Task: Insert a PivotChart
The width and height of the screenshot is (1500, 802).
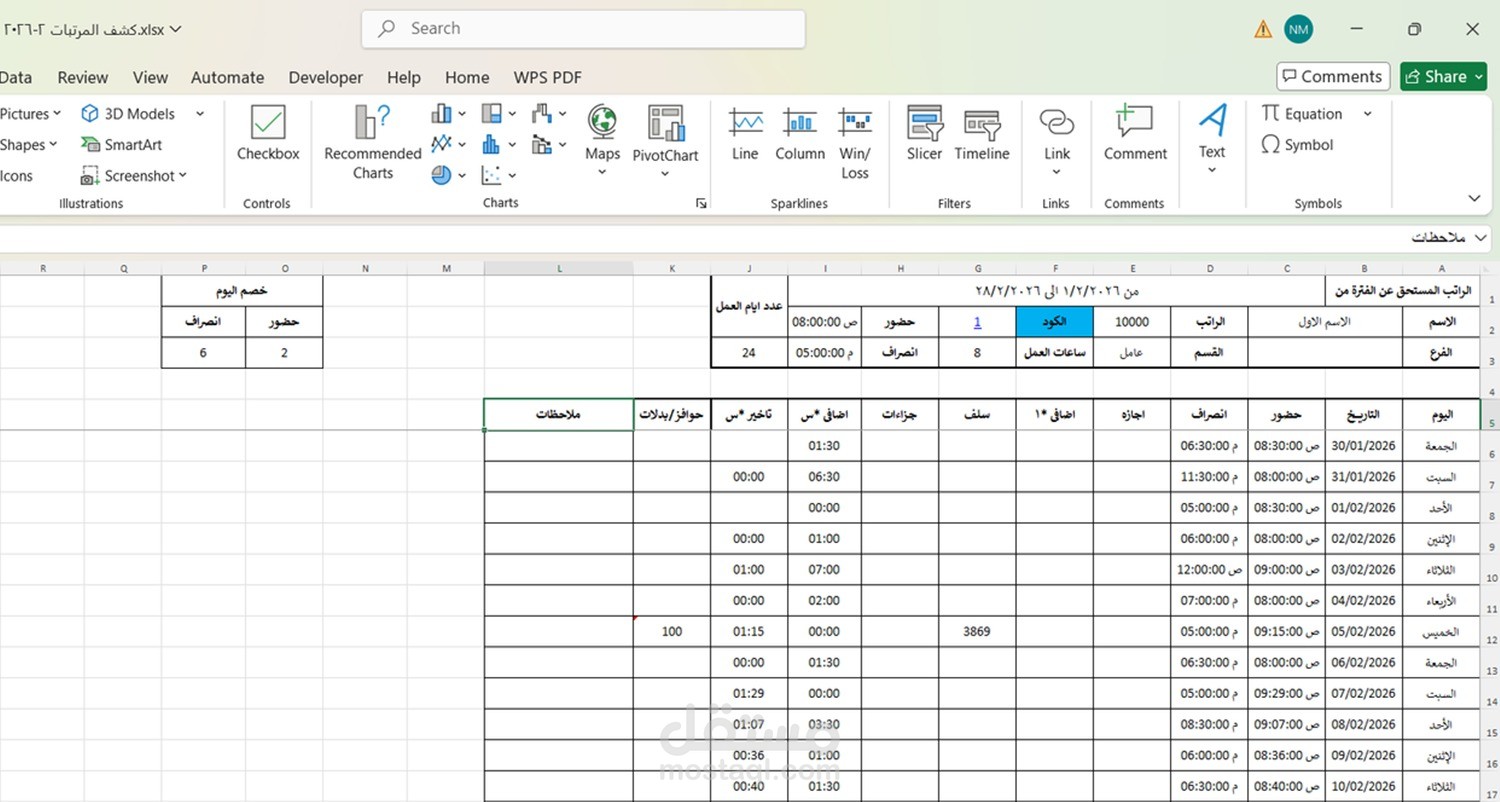Action: pos(665,142)
